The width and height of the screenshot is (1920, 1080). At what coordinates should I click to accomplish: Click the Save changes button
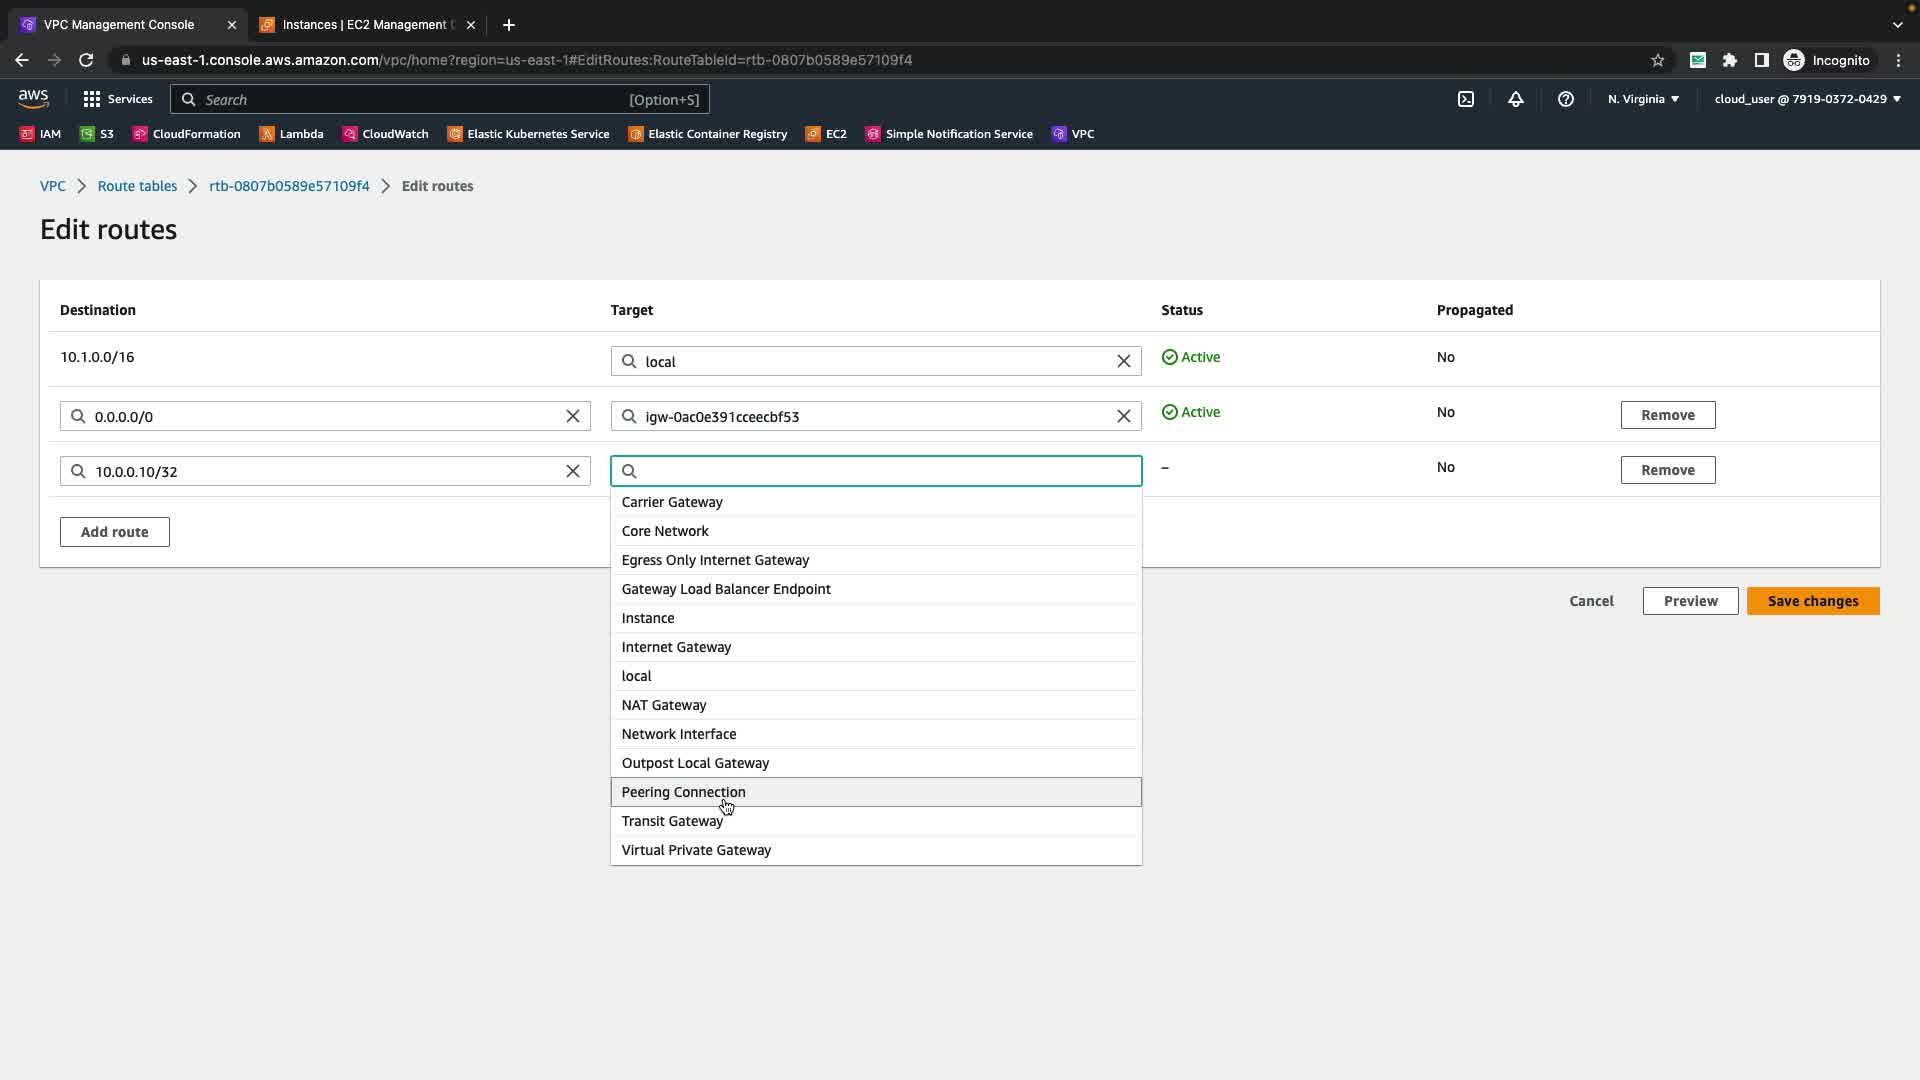[x=1812, y=601]
